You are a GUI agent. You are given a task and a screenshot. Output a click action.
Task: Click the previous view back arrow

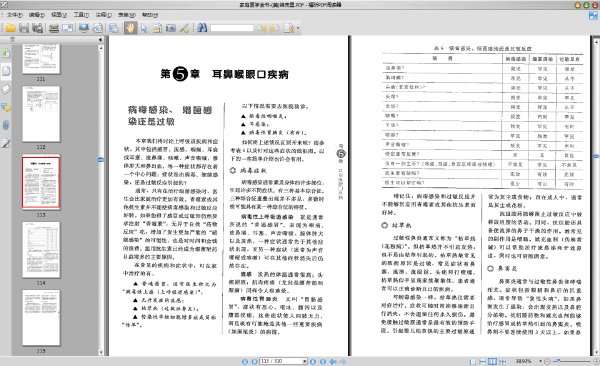(333, 361)
